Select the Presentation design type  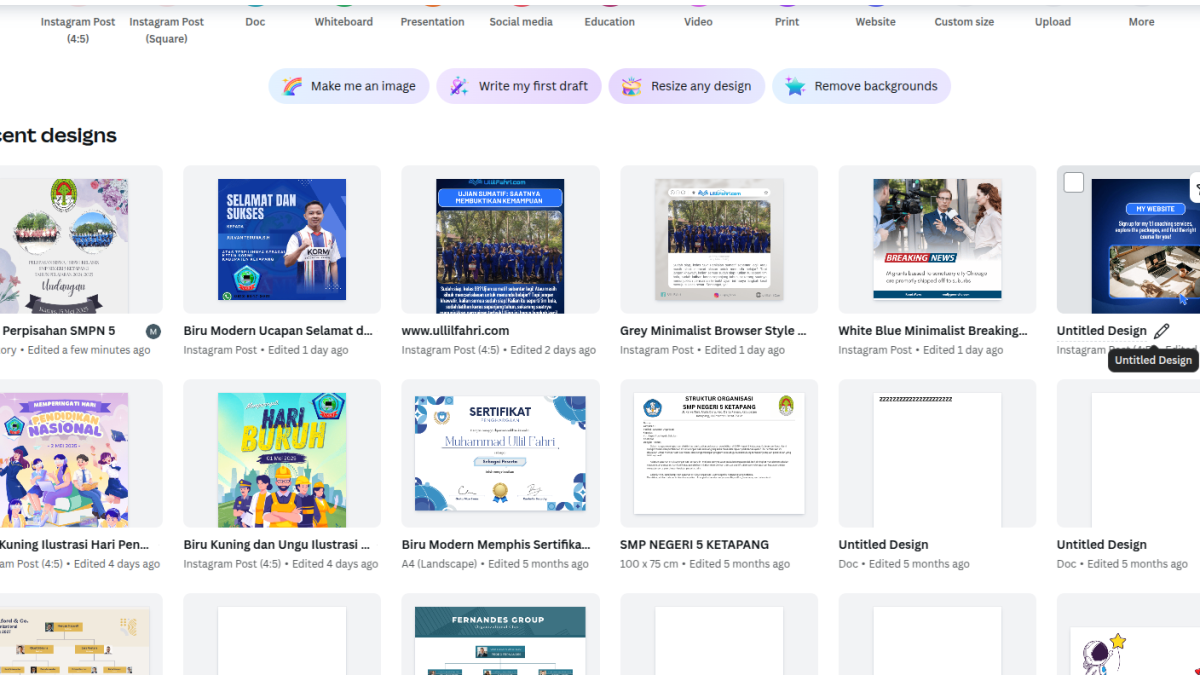(x=432, y=22)
